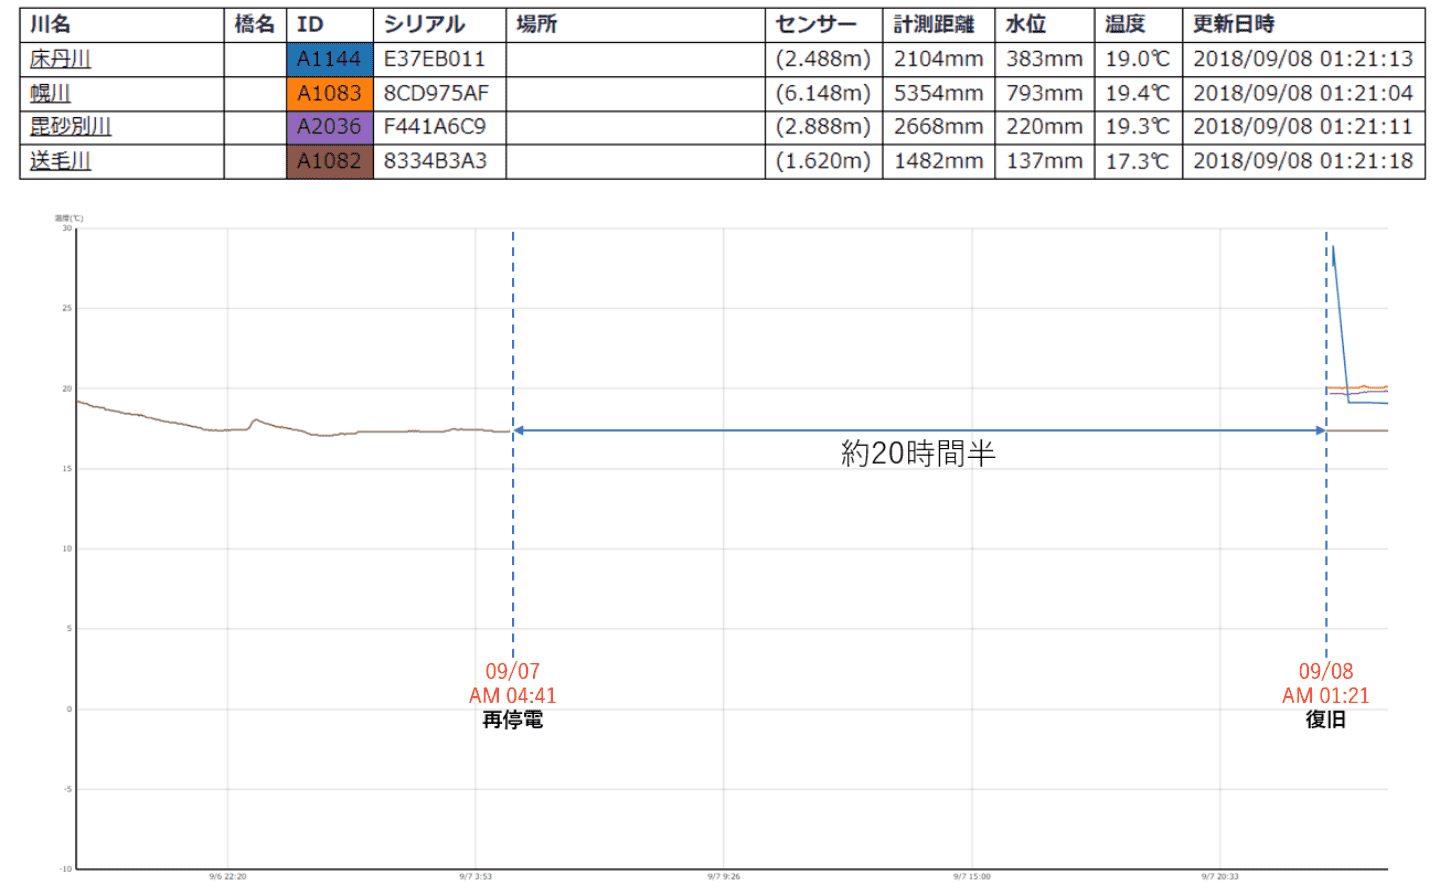Click the 温度 column header
Image resolution: width=1440 pixels, height=889 pixels.
tap(1125, 24)
